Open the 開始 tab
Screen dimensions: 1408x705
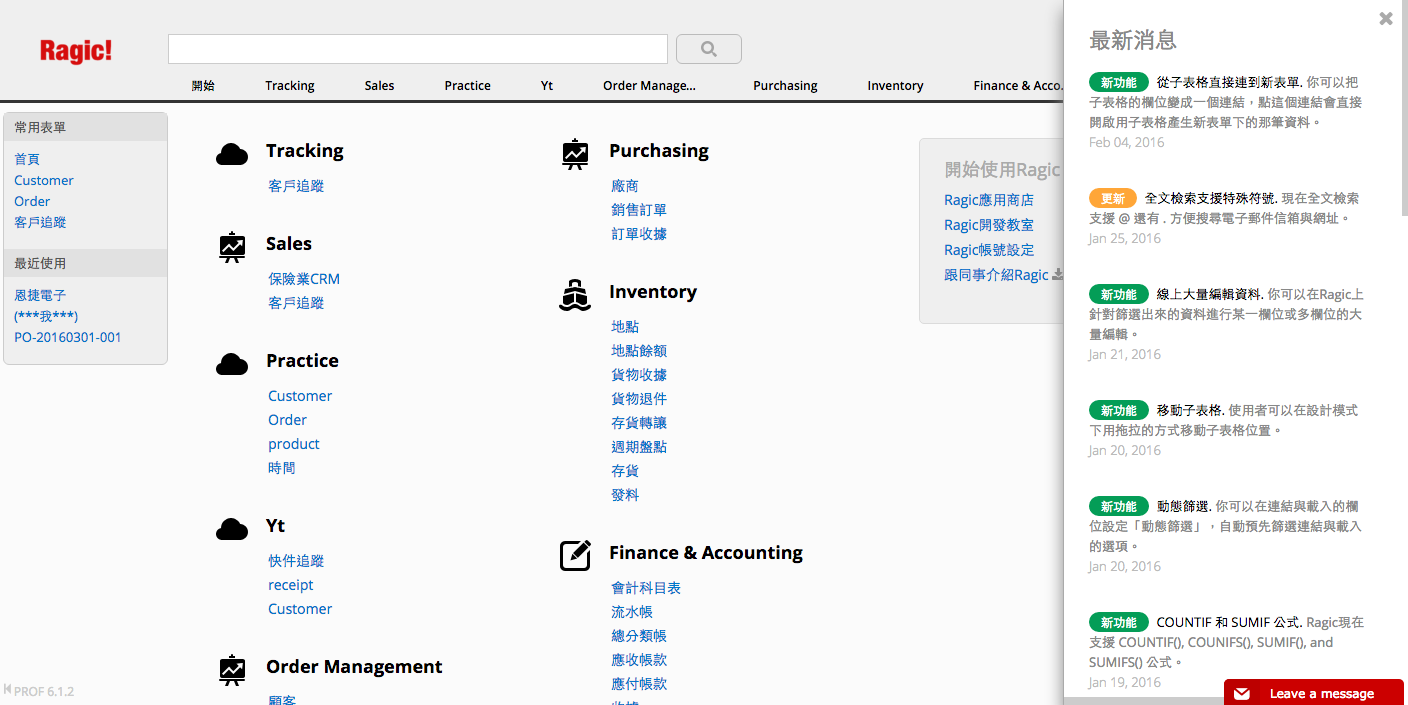point(203,86)
